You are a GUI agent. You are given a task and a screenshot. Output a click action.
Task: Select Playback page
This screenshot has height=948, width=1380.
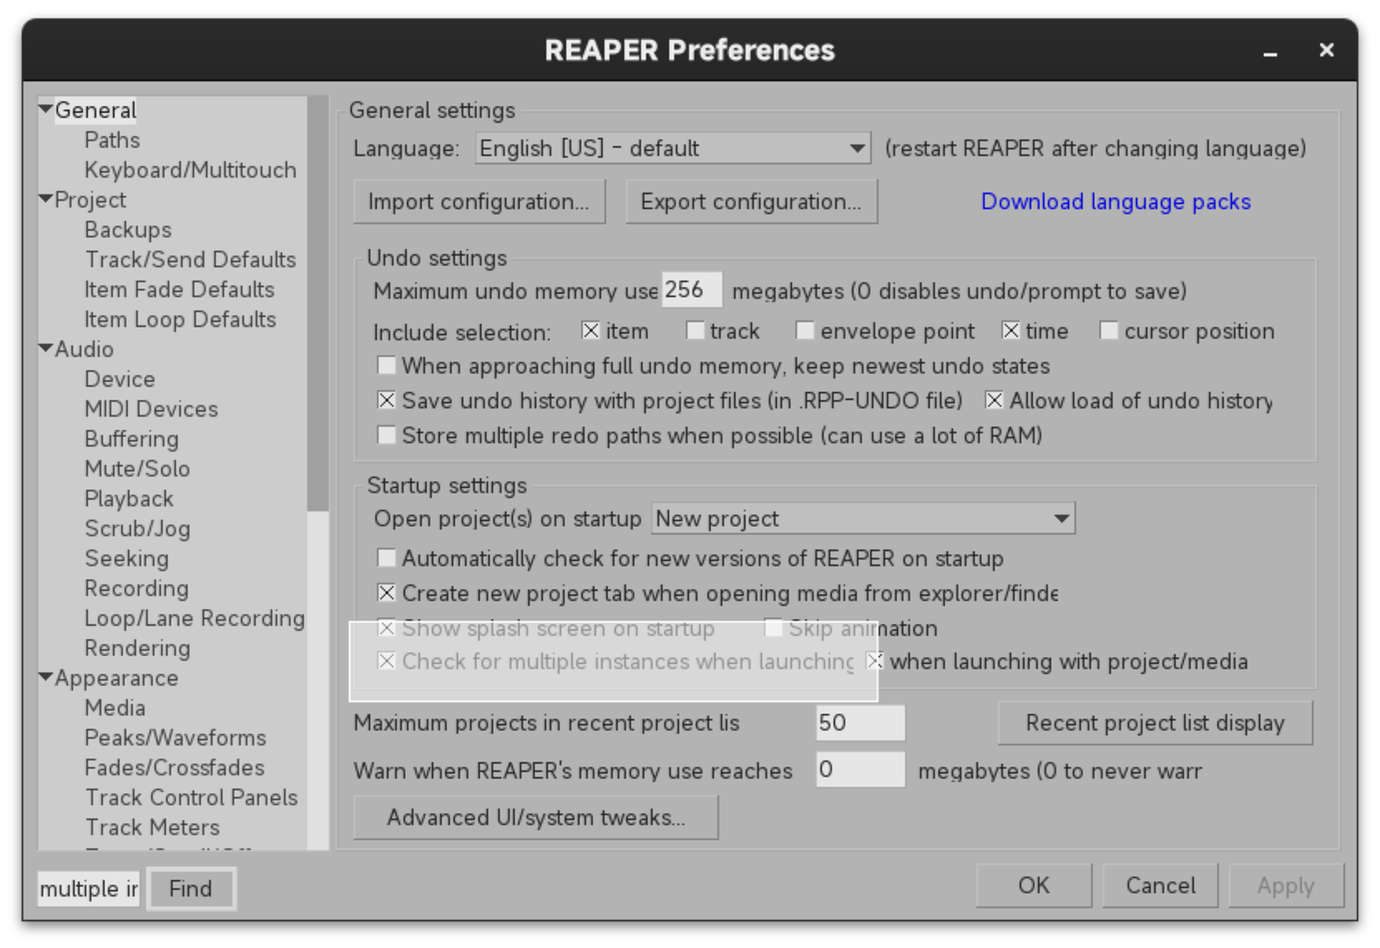click(x=129, y=499)
